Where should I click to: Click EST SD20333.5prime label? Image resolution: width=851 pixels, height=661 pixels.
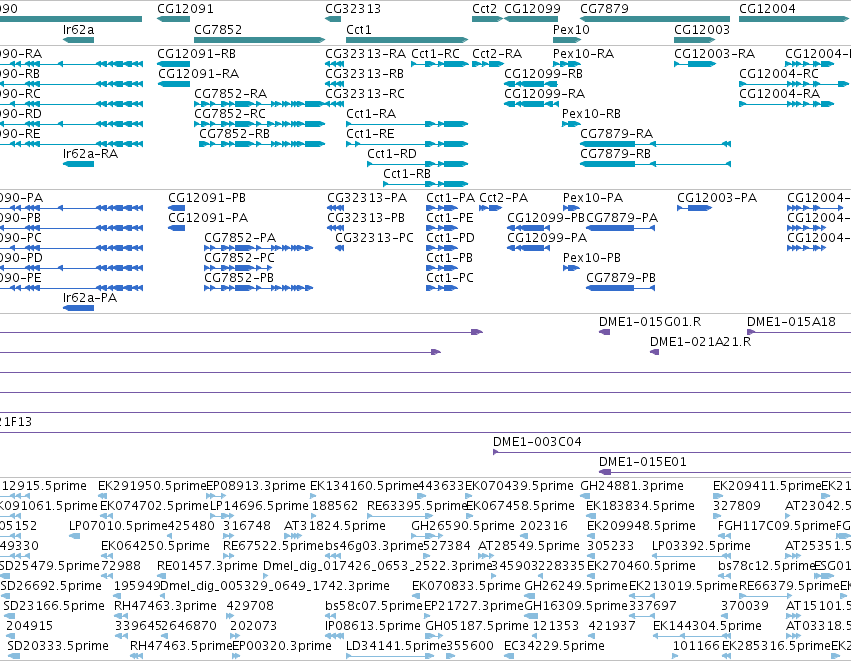(58, 646)
